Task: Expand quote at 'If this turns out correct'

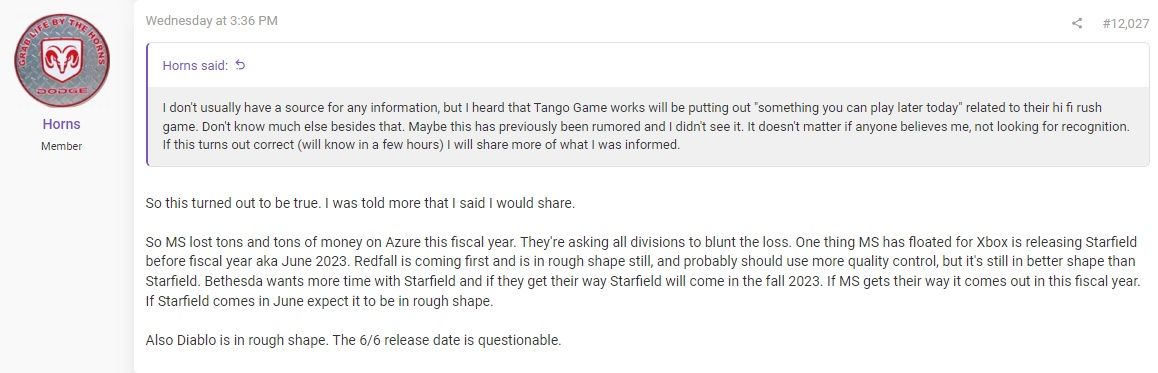Action: click(x=420, y=145)
